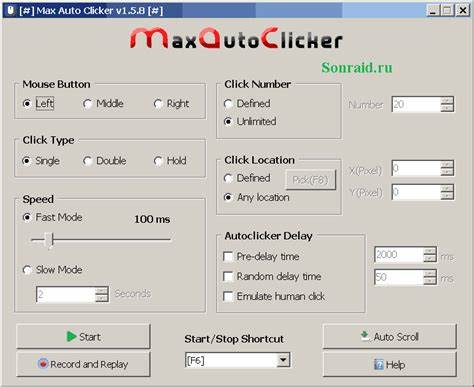Click the X(Pixel) spinner arrows
The image size is (474, 387).
[x=447, y=168]
